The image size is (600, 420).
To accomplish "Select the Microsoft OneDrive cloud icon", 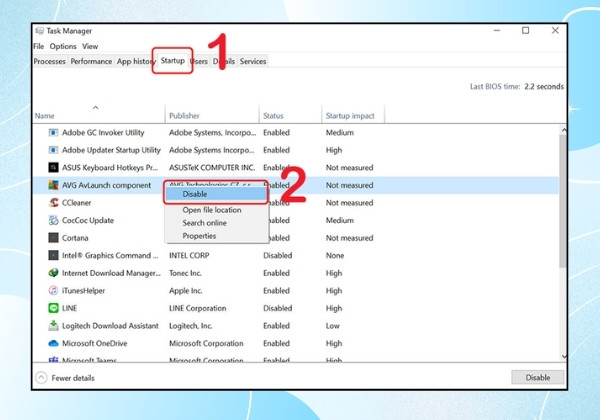I will 53,343.
